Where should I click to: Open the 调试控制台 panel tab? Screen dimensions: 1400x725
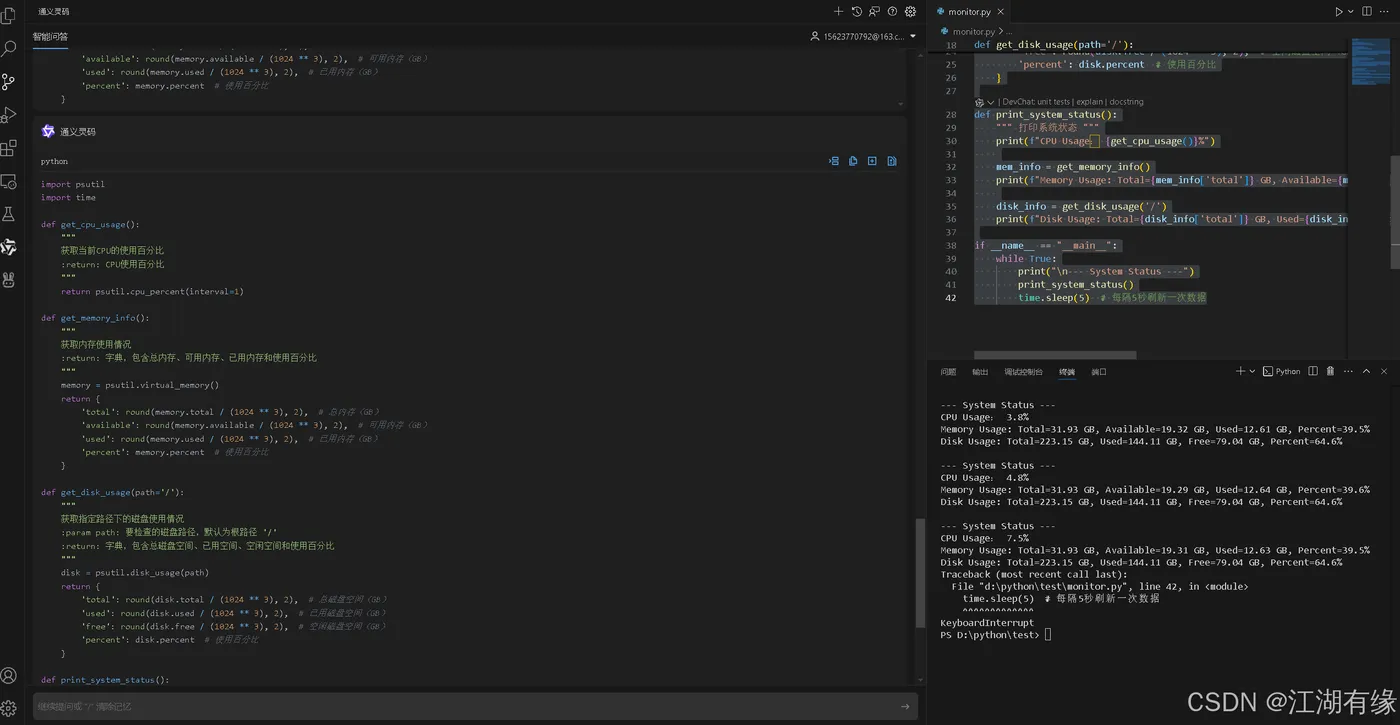click(x=1023, y=372)
